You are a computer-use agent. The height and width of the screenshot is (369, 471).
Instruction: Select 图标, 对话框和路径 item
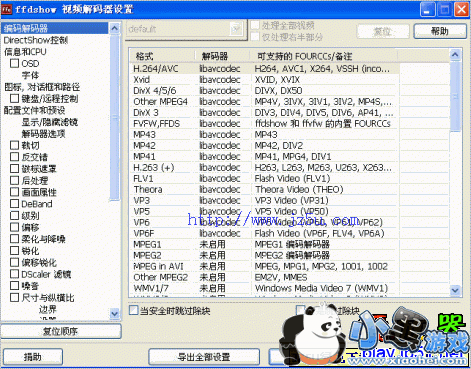pyautogui.click(x=42, y=87)
